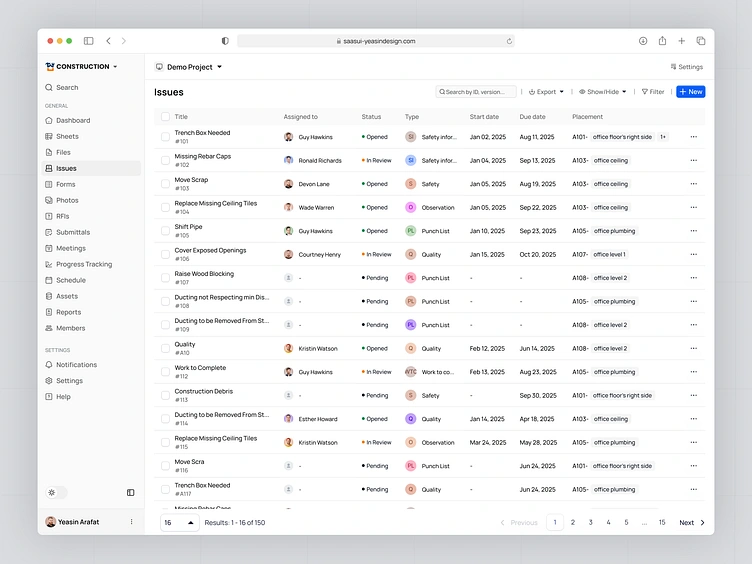Open Forms icon in sidebar

(x=48, y=184)
